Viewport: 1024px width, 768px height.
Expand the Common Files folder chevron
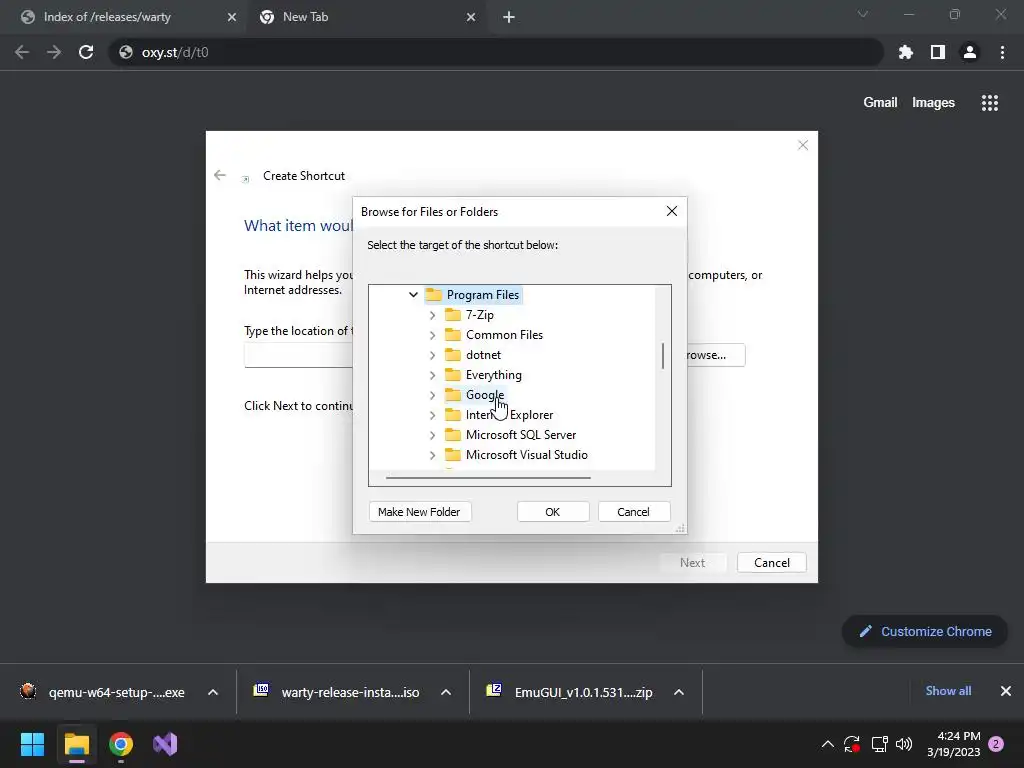click(432, 335)
